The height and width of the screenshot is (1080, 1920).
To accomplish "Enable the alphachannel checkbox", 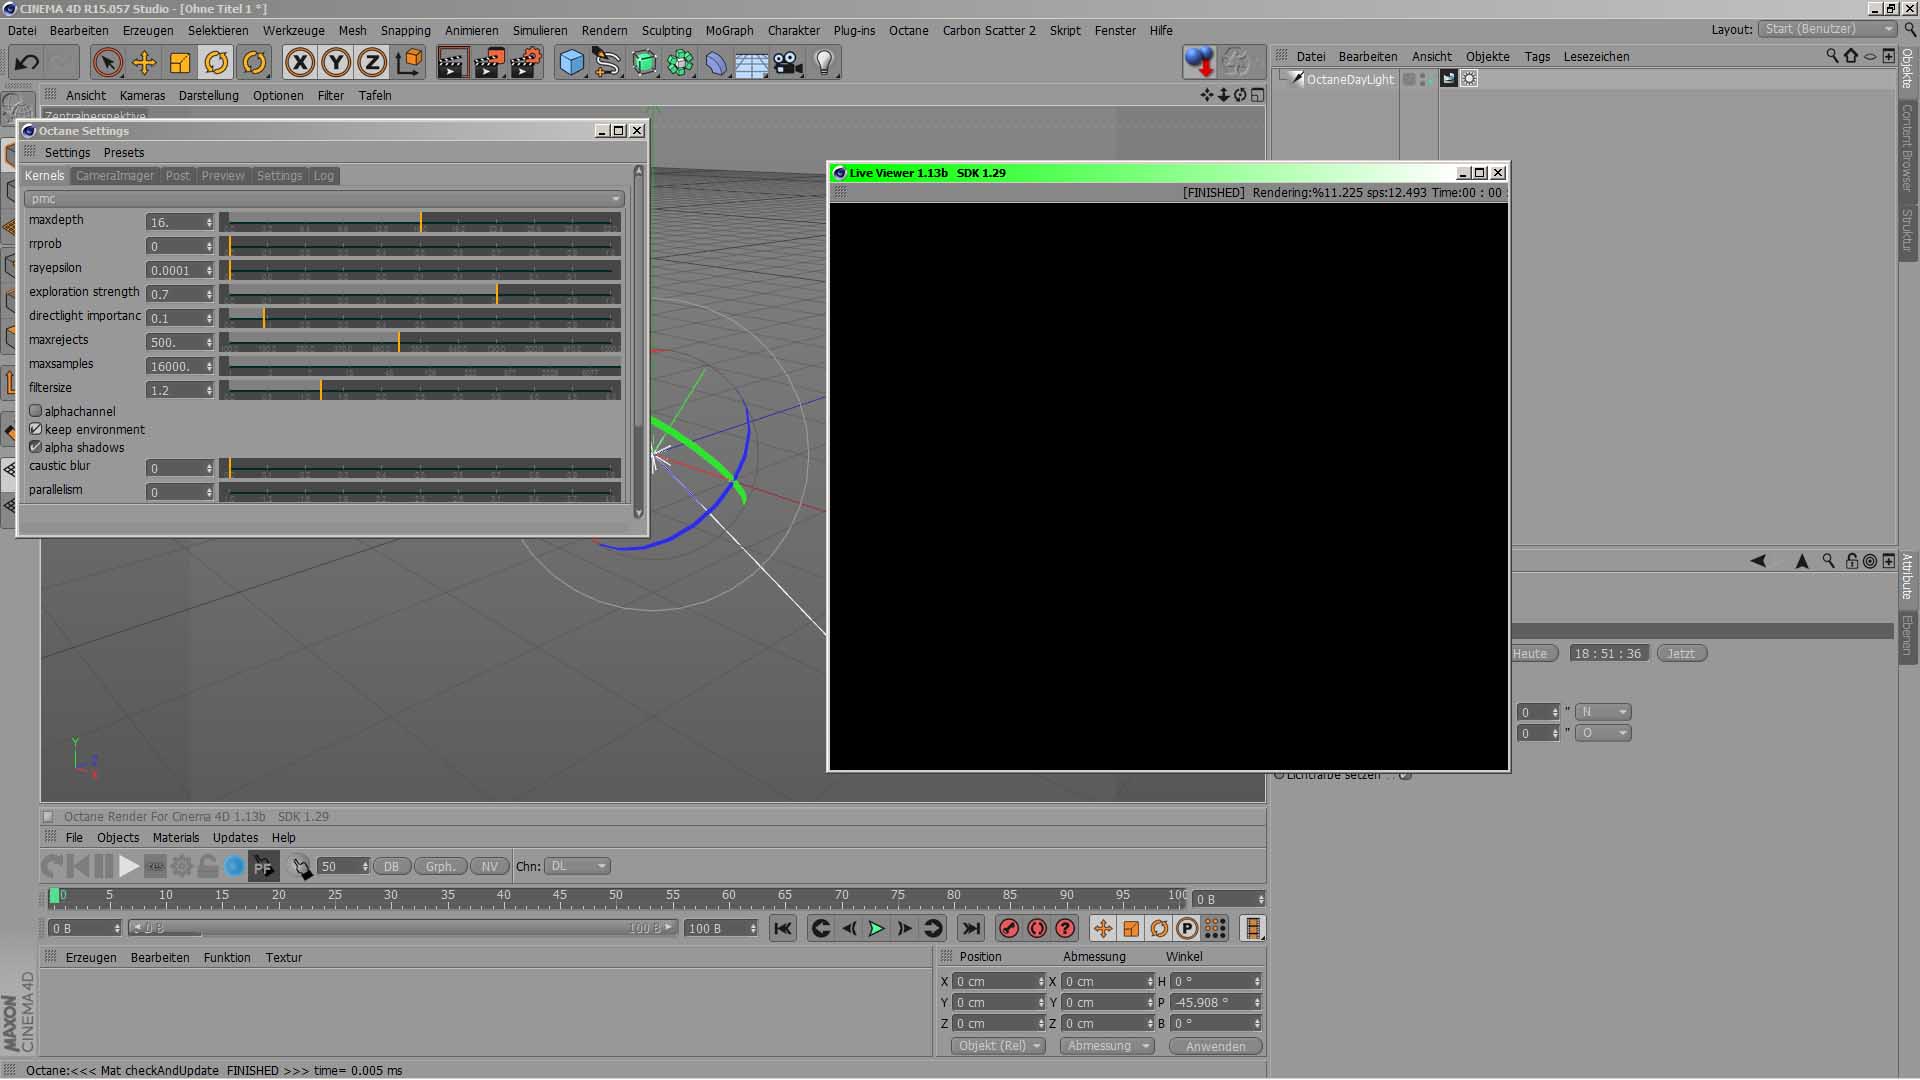I will tap(36, 411).
